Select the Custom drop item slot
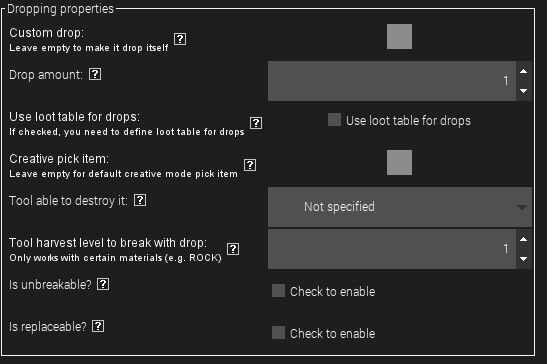 (x=399, y=37)
